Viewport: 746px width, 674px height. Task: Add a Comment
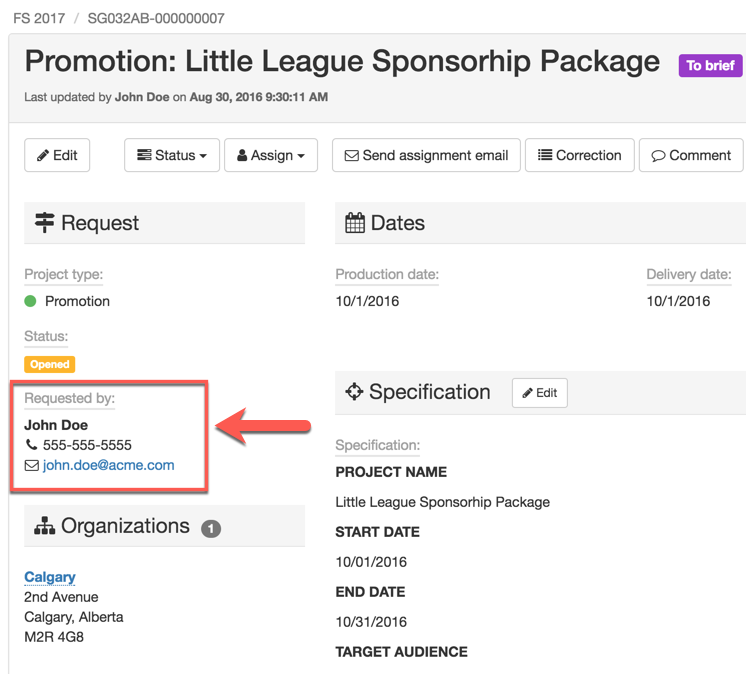pyautogui.click(x=691, y=156)
